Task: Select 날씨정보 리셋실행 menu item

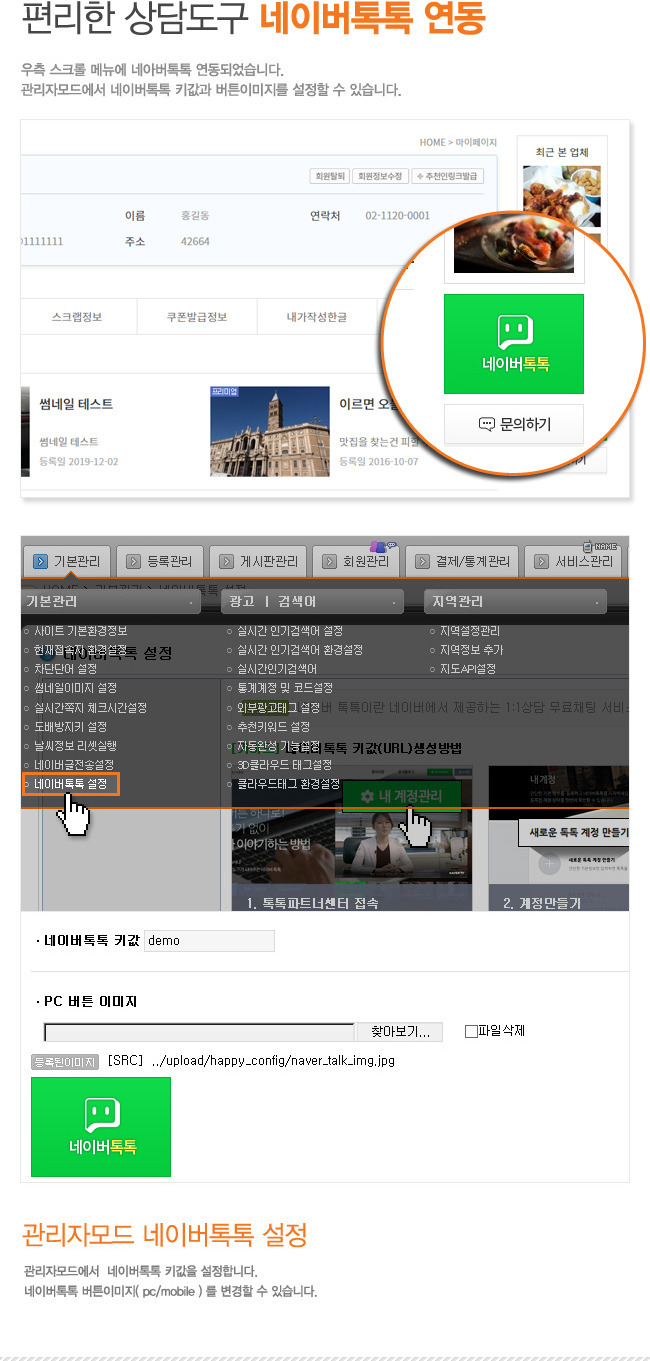Action: click(x=75, y=746)
